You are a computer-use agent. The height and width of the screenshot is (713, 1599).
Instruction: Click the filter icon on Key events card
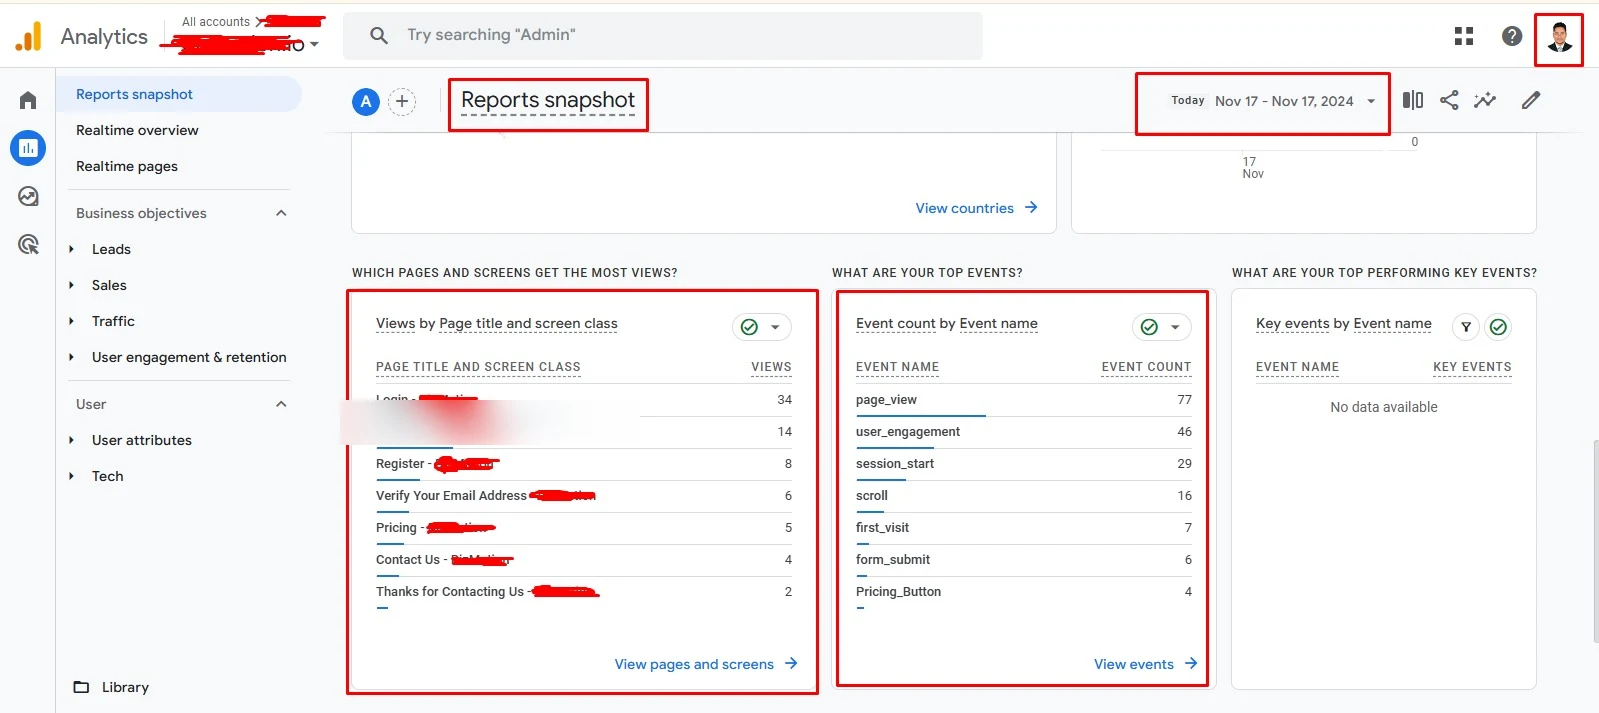[1466, 327]
